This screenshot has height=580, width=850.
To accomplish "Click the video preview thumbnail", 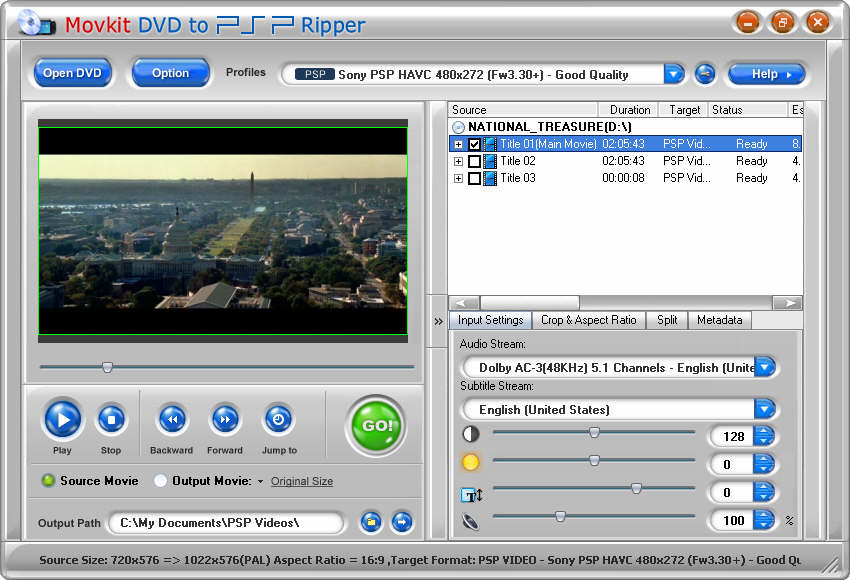I will [x=223, y=231].
